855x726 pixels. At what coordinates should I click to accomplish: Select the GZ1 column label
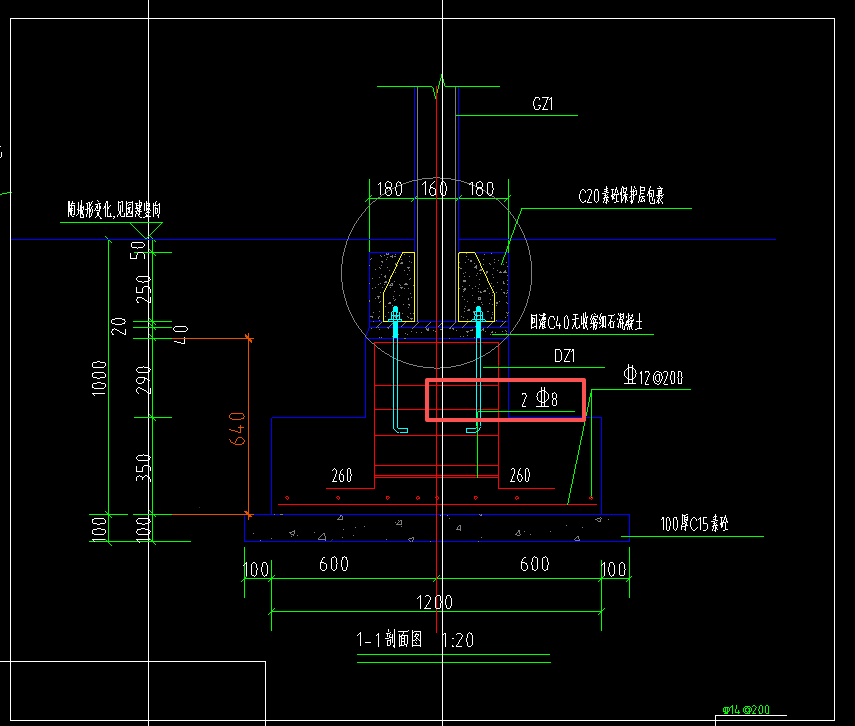pos(543,104)
